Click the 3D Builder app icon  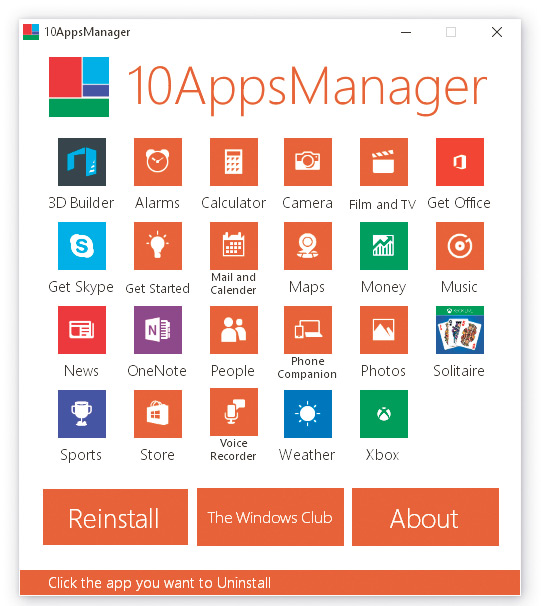point(82,162)
